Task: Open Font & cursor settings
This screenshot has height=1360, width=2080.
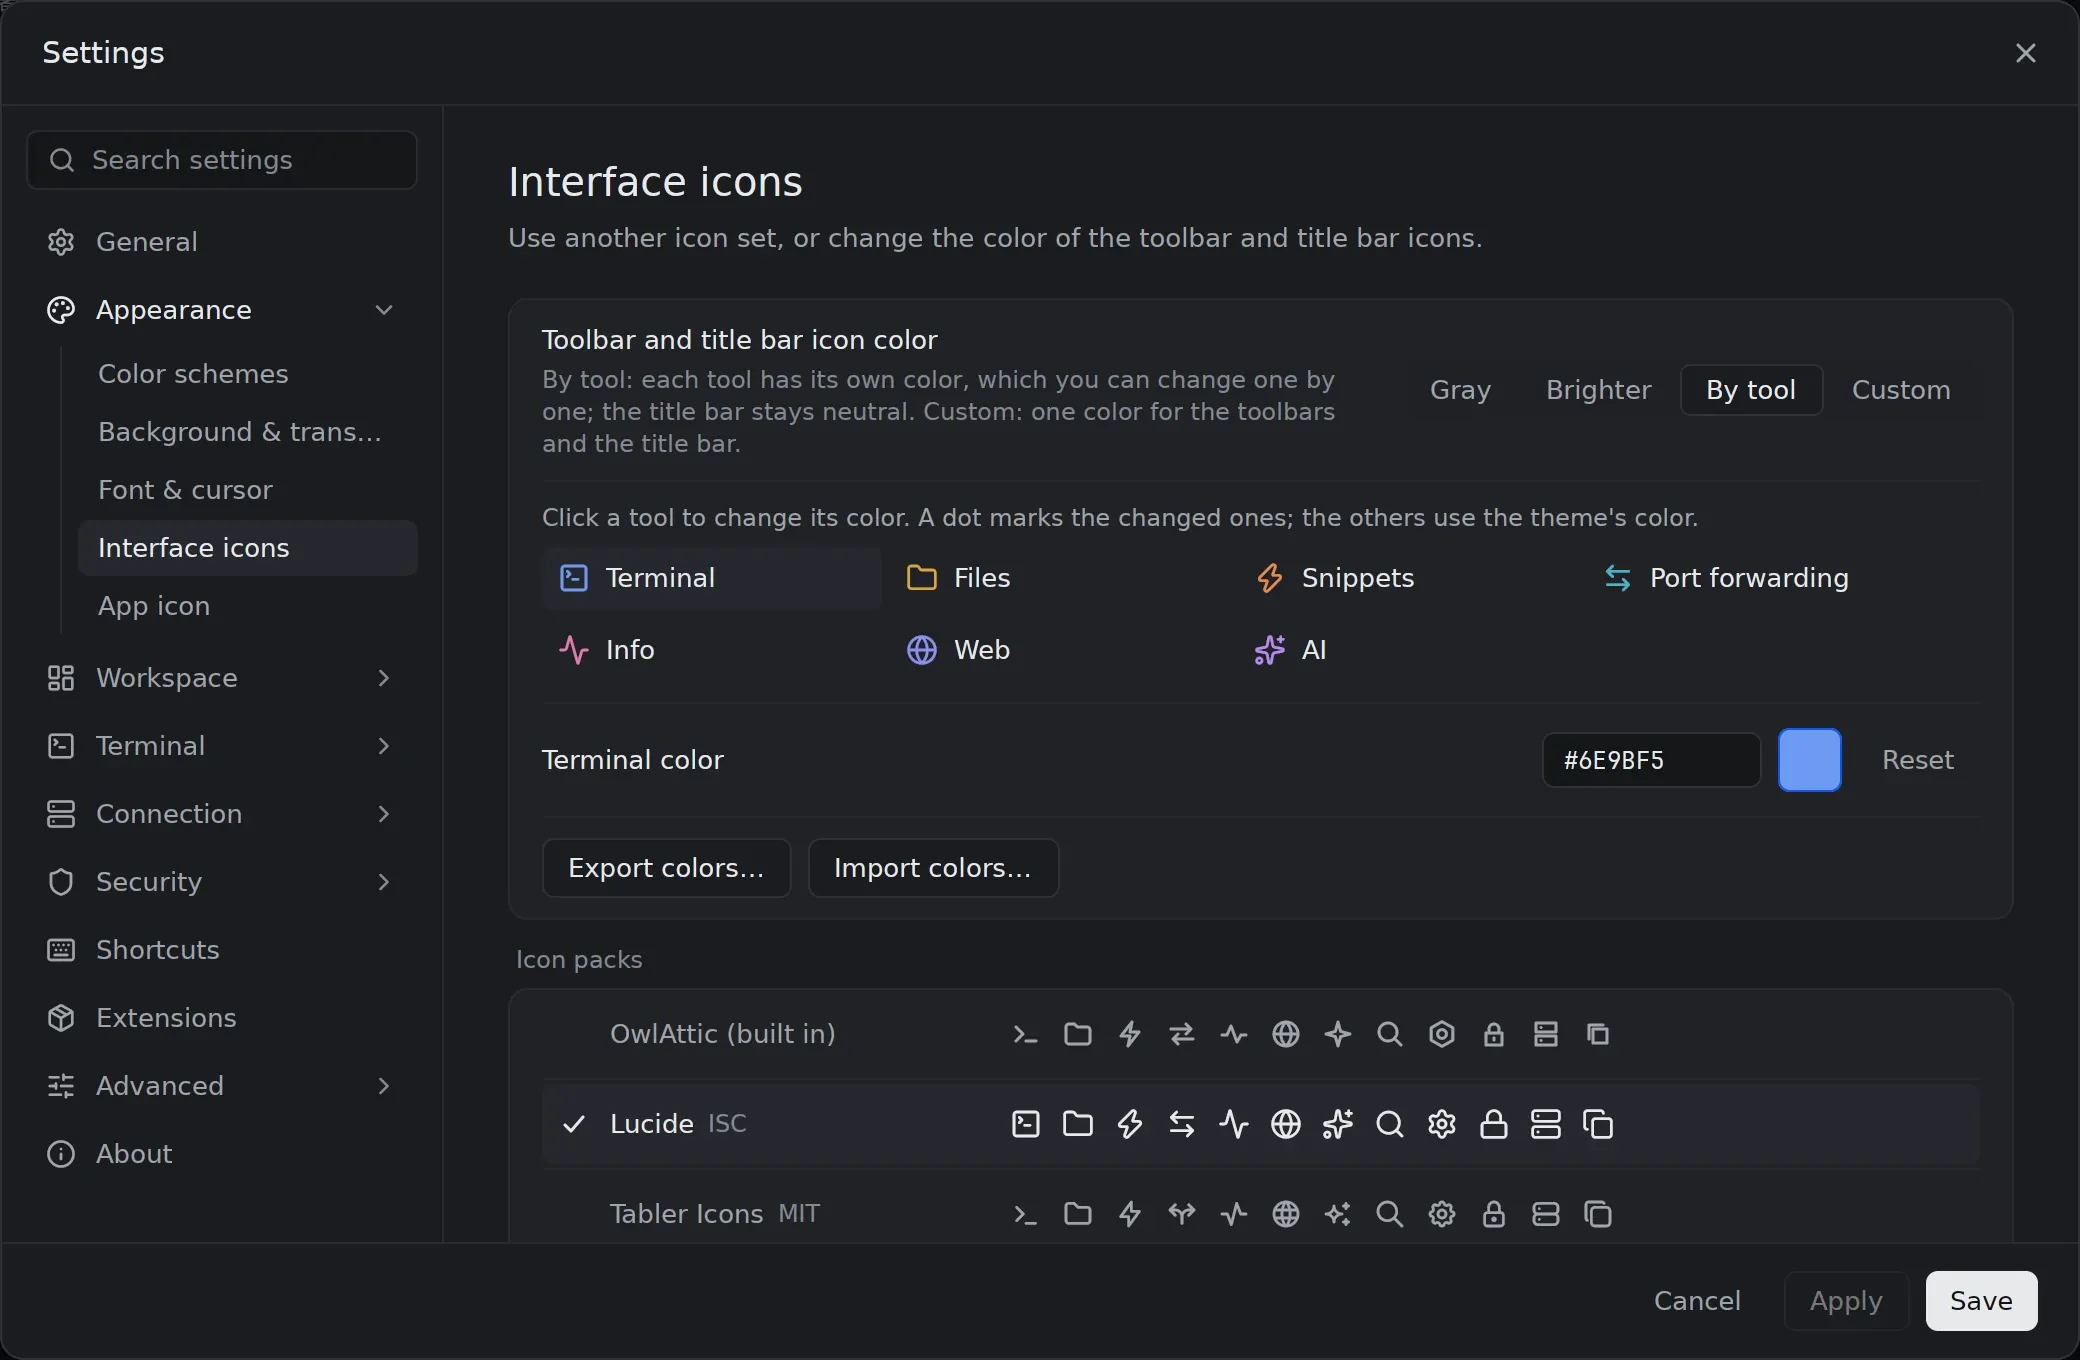Action: coord(247,490)
